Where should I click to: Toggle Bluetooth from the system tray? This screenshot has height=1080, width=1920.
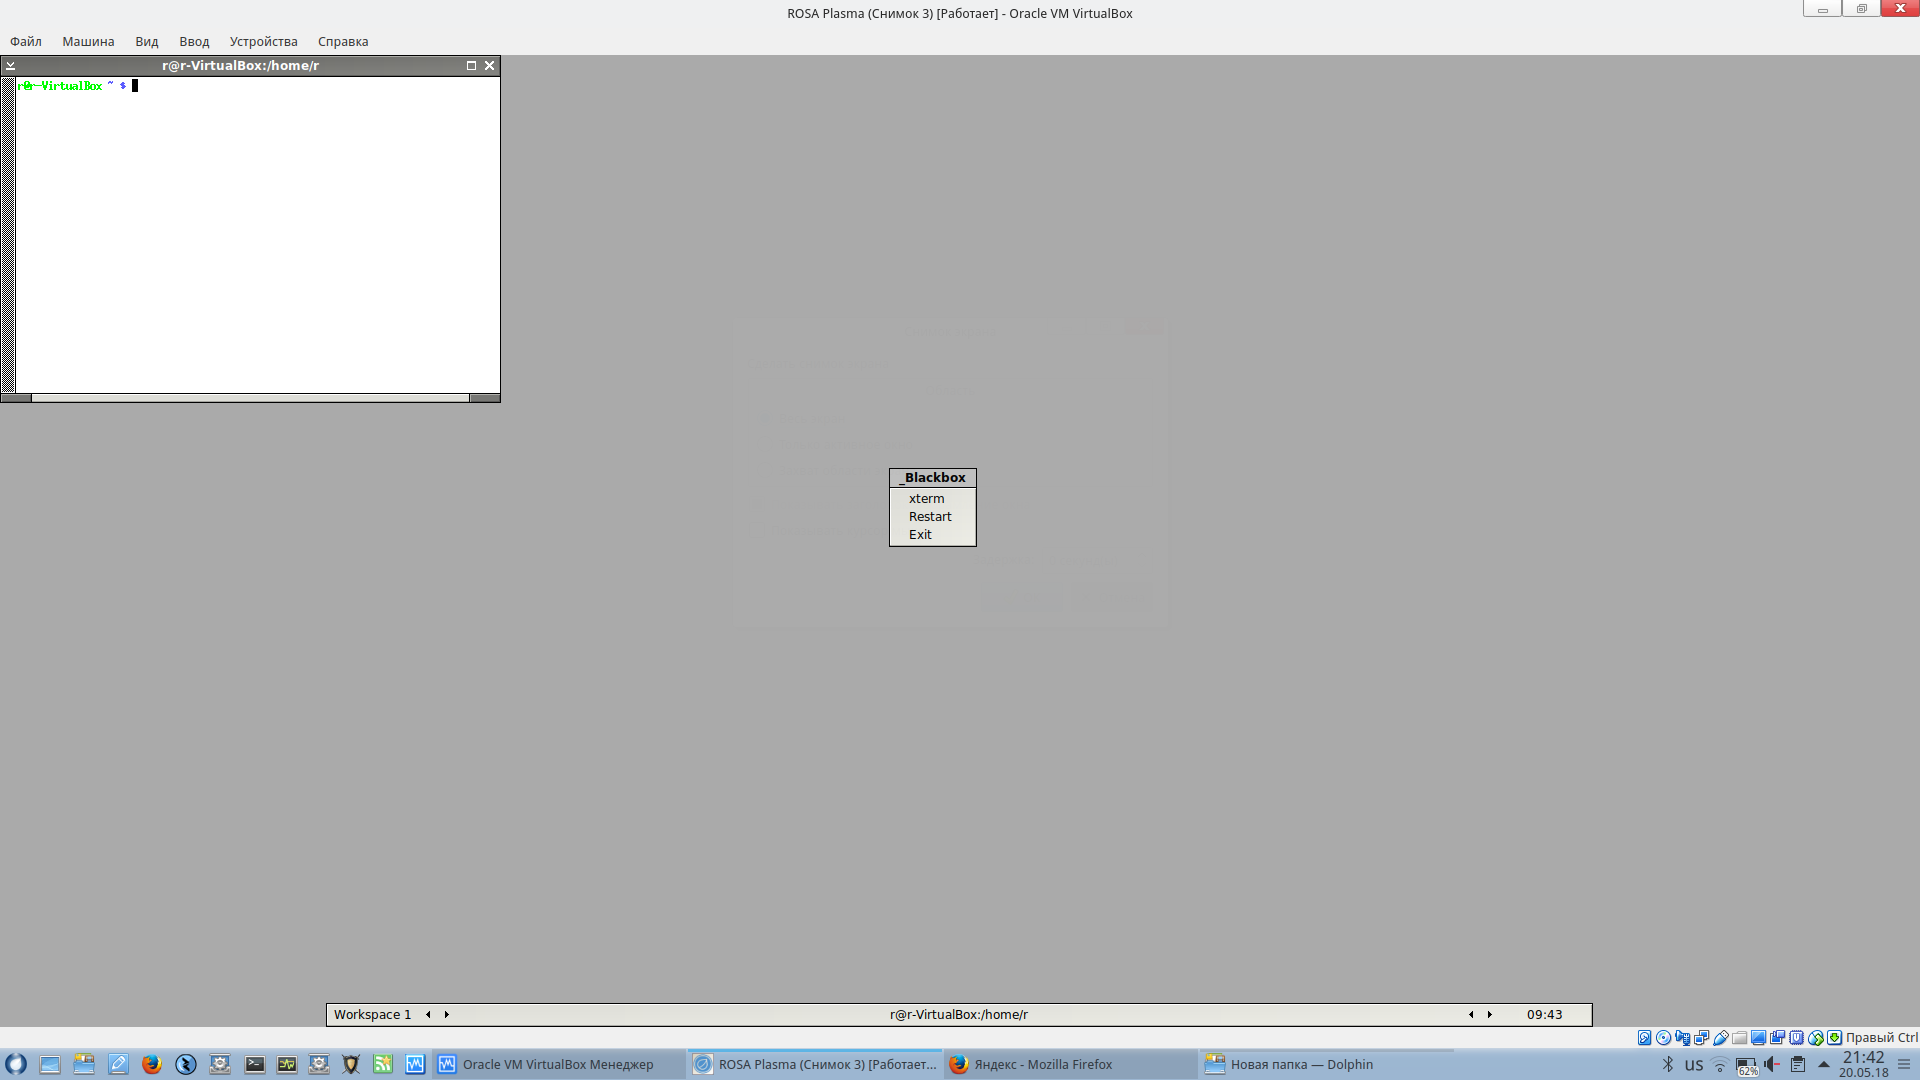pos(1667,1064)
